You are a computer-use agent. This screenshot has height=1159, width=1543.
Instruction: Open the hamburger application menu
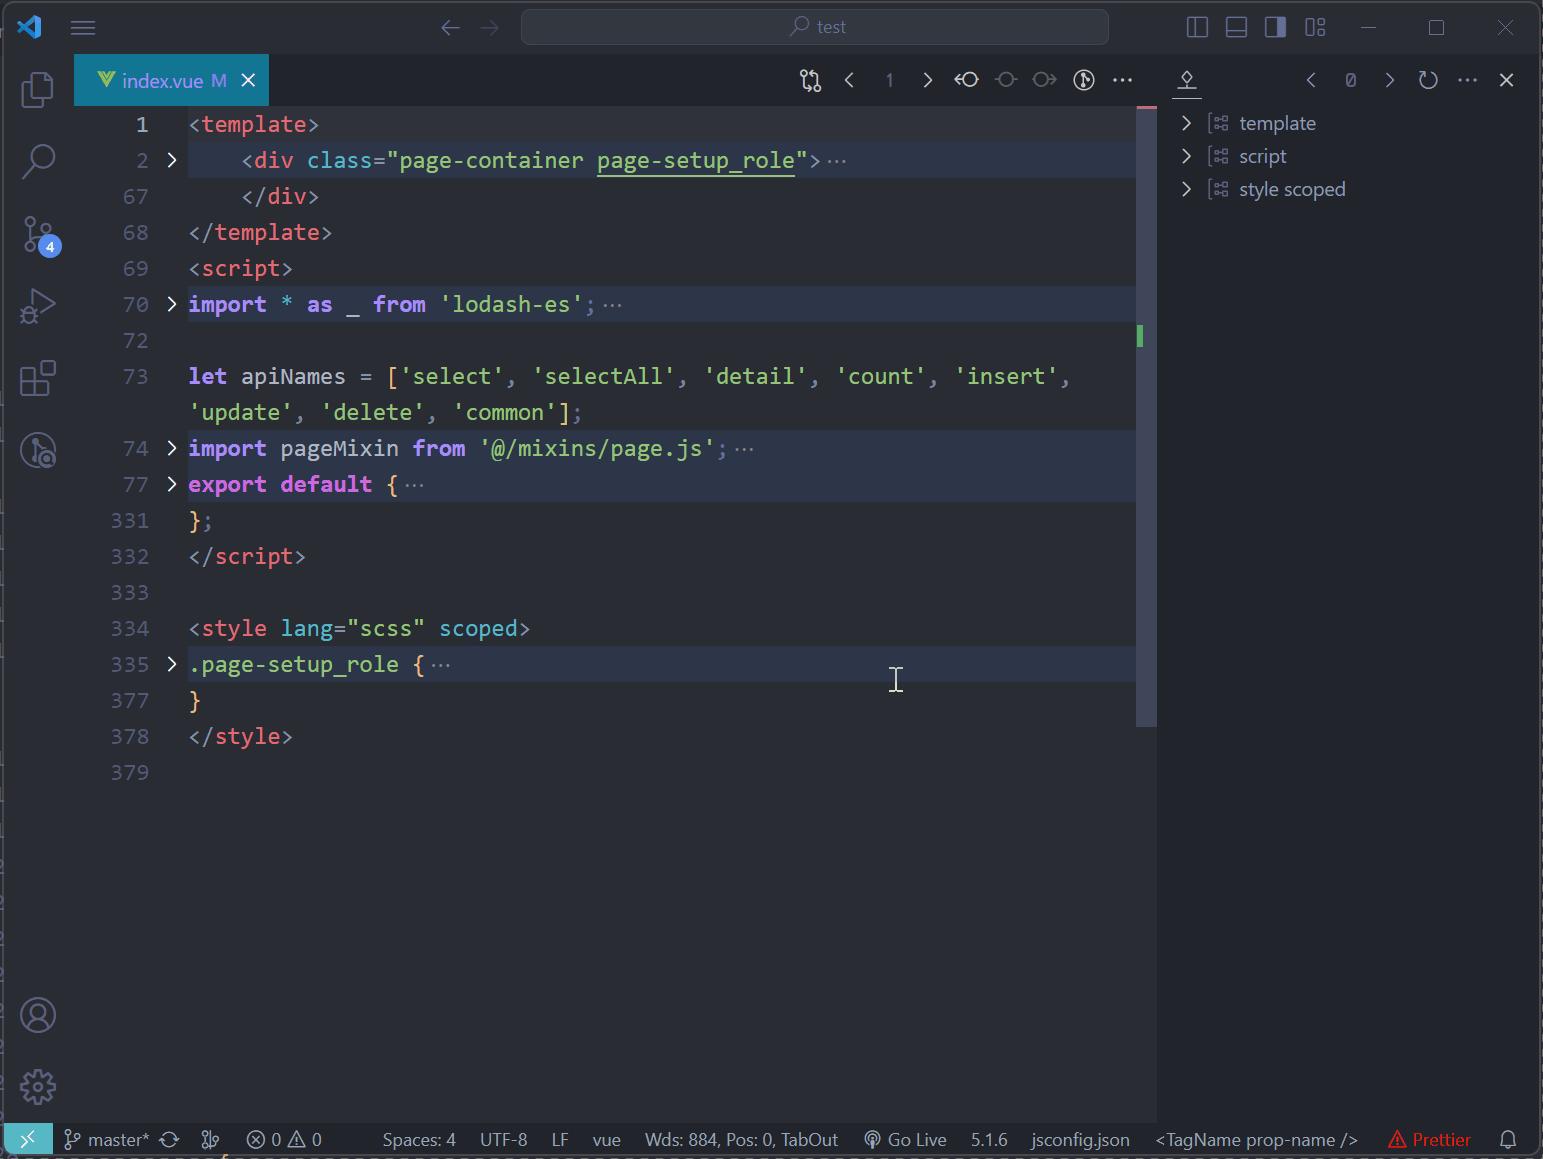coord(83,27)
